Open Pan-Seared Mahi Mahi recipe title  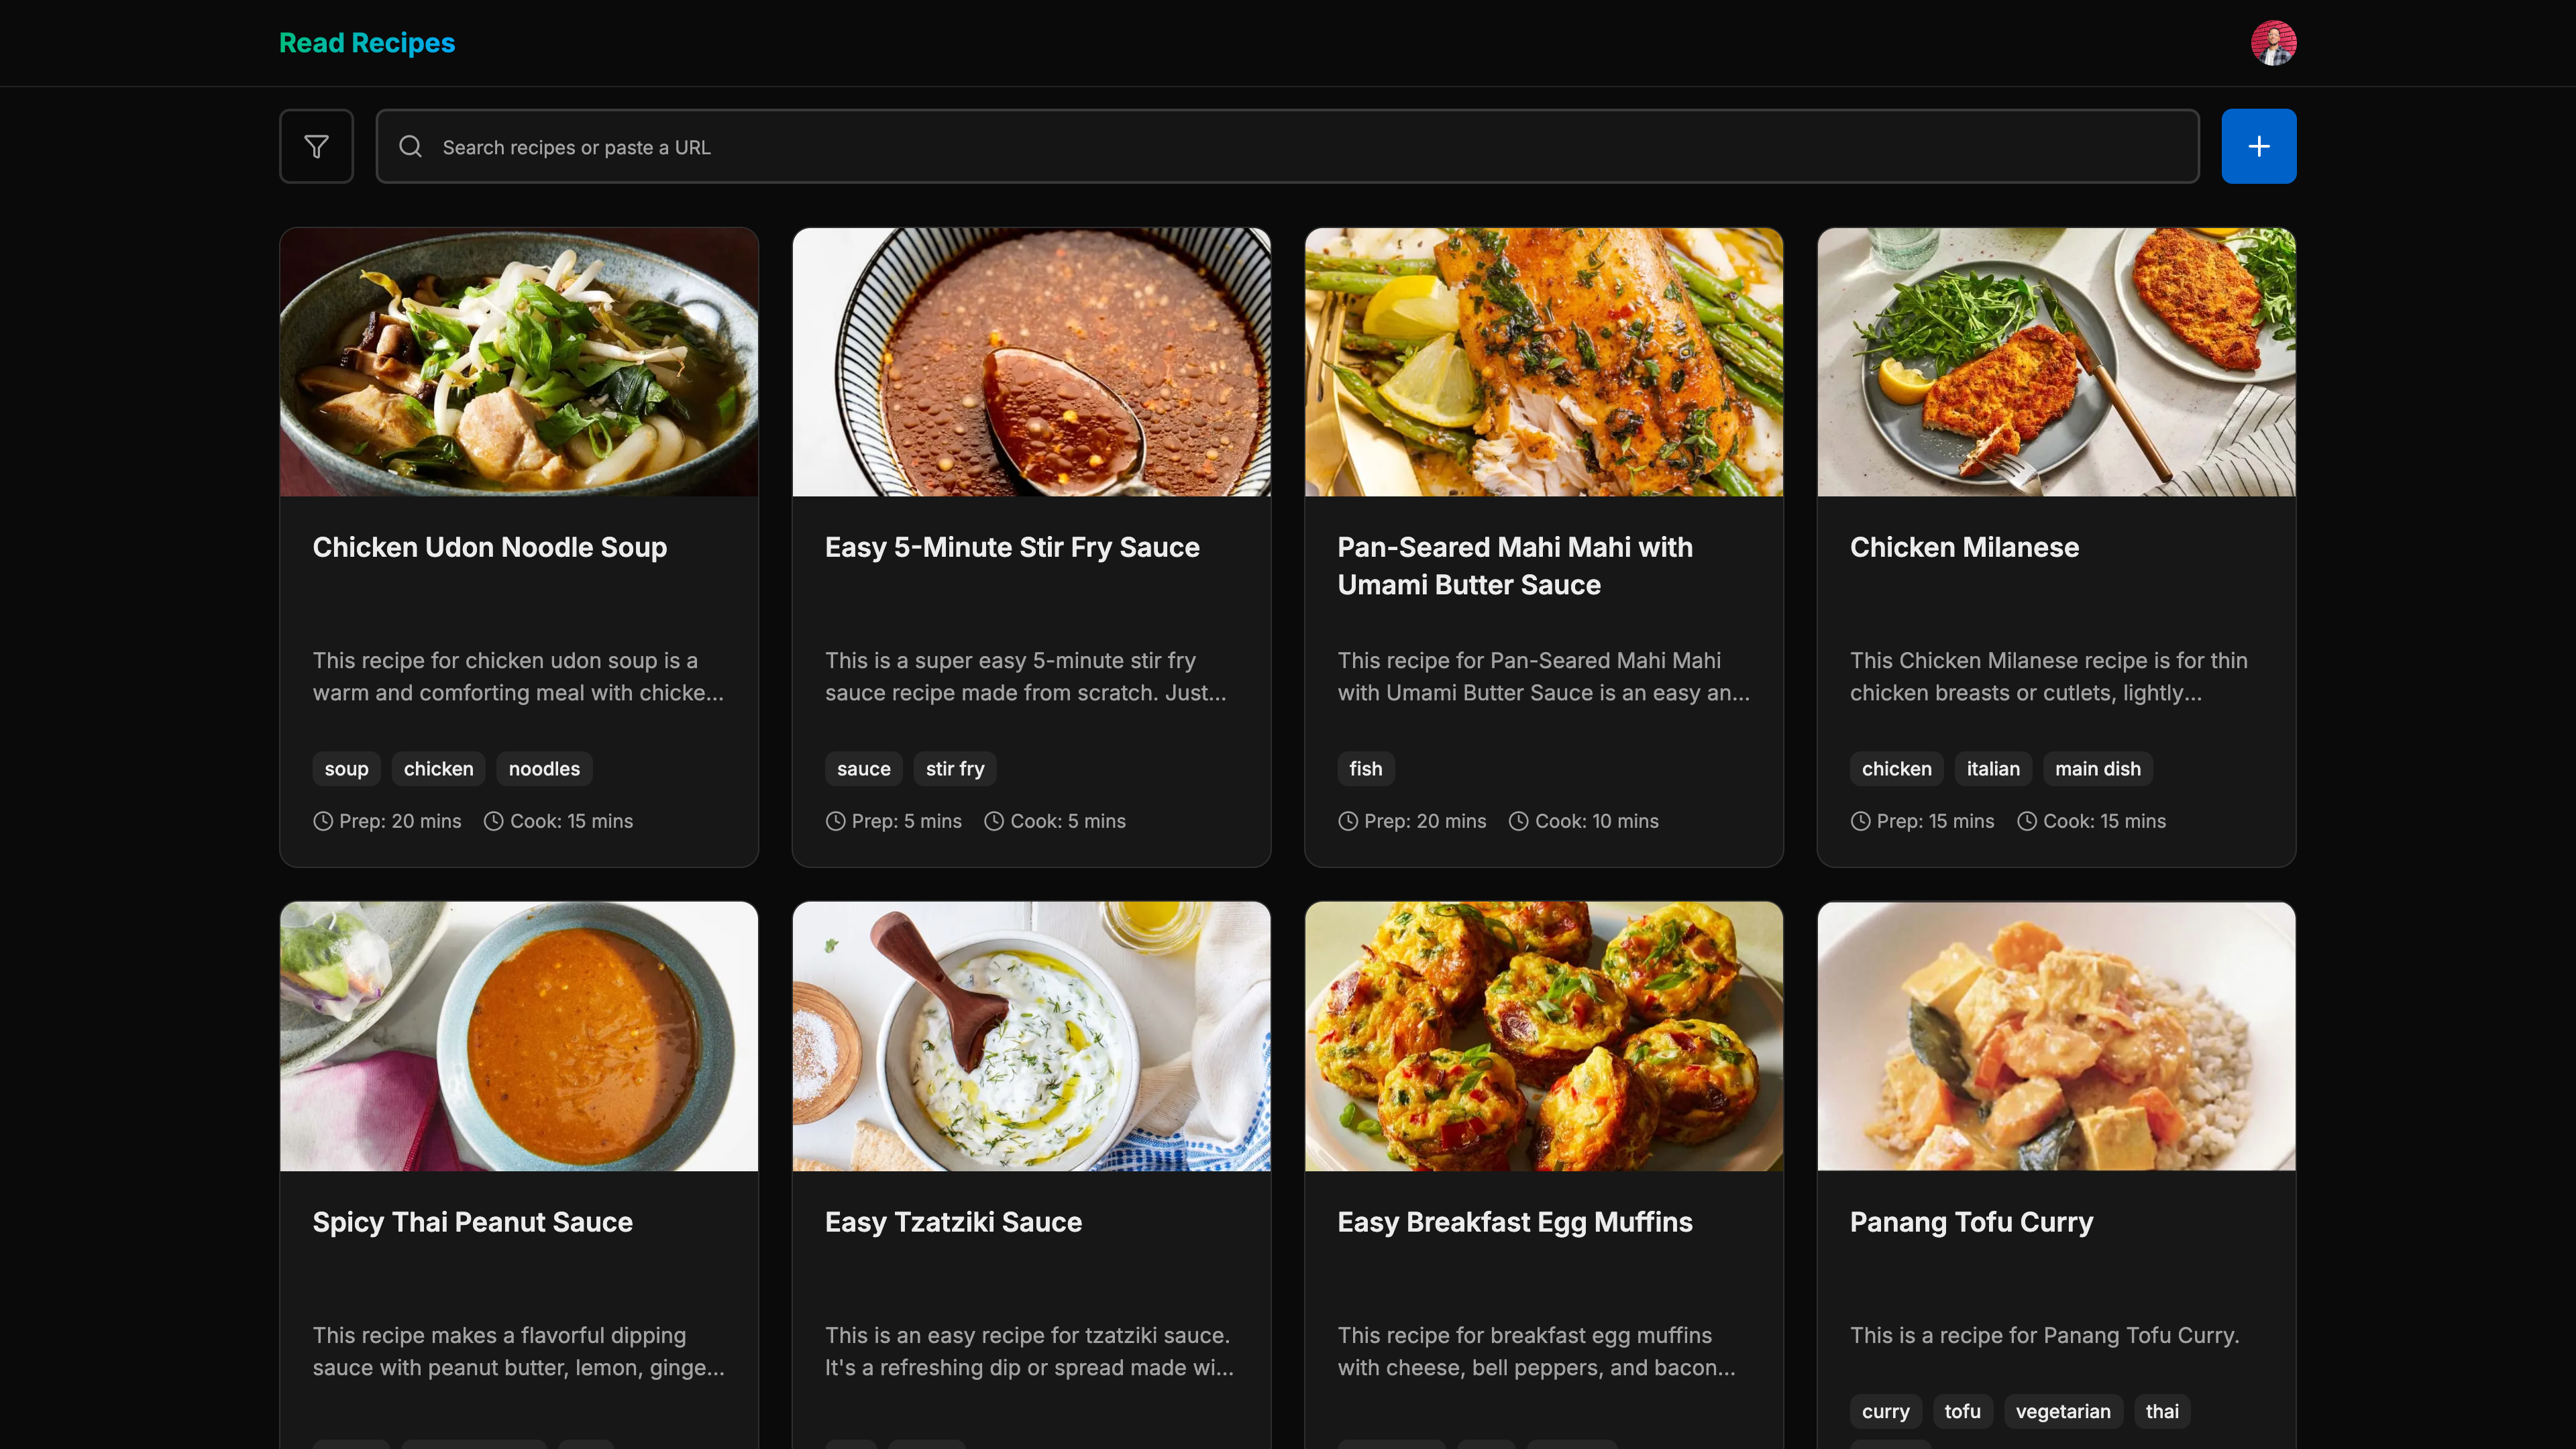coord(1514,565)
